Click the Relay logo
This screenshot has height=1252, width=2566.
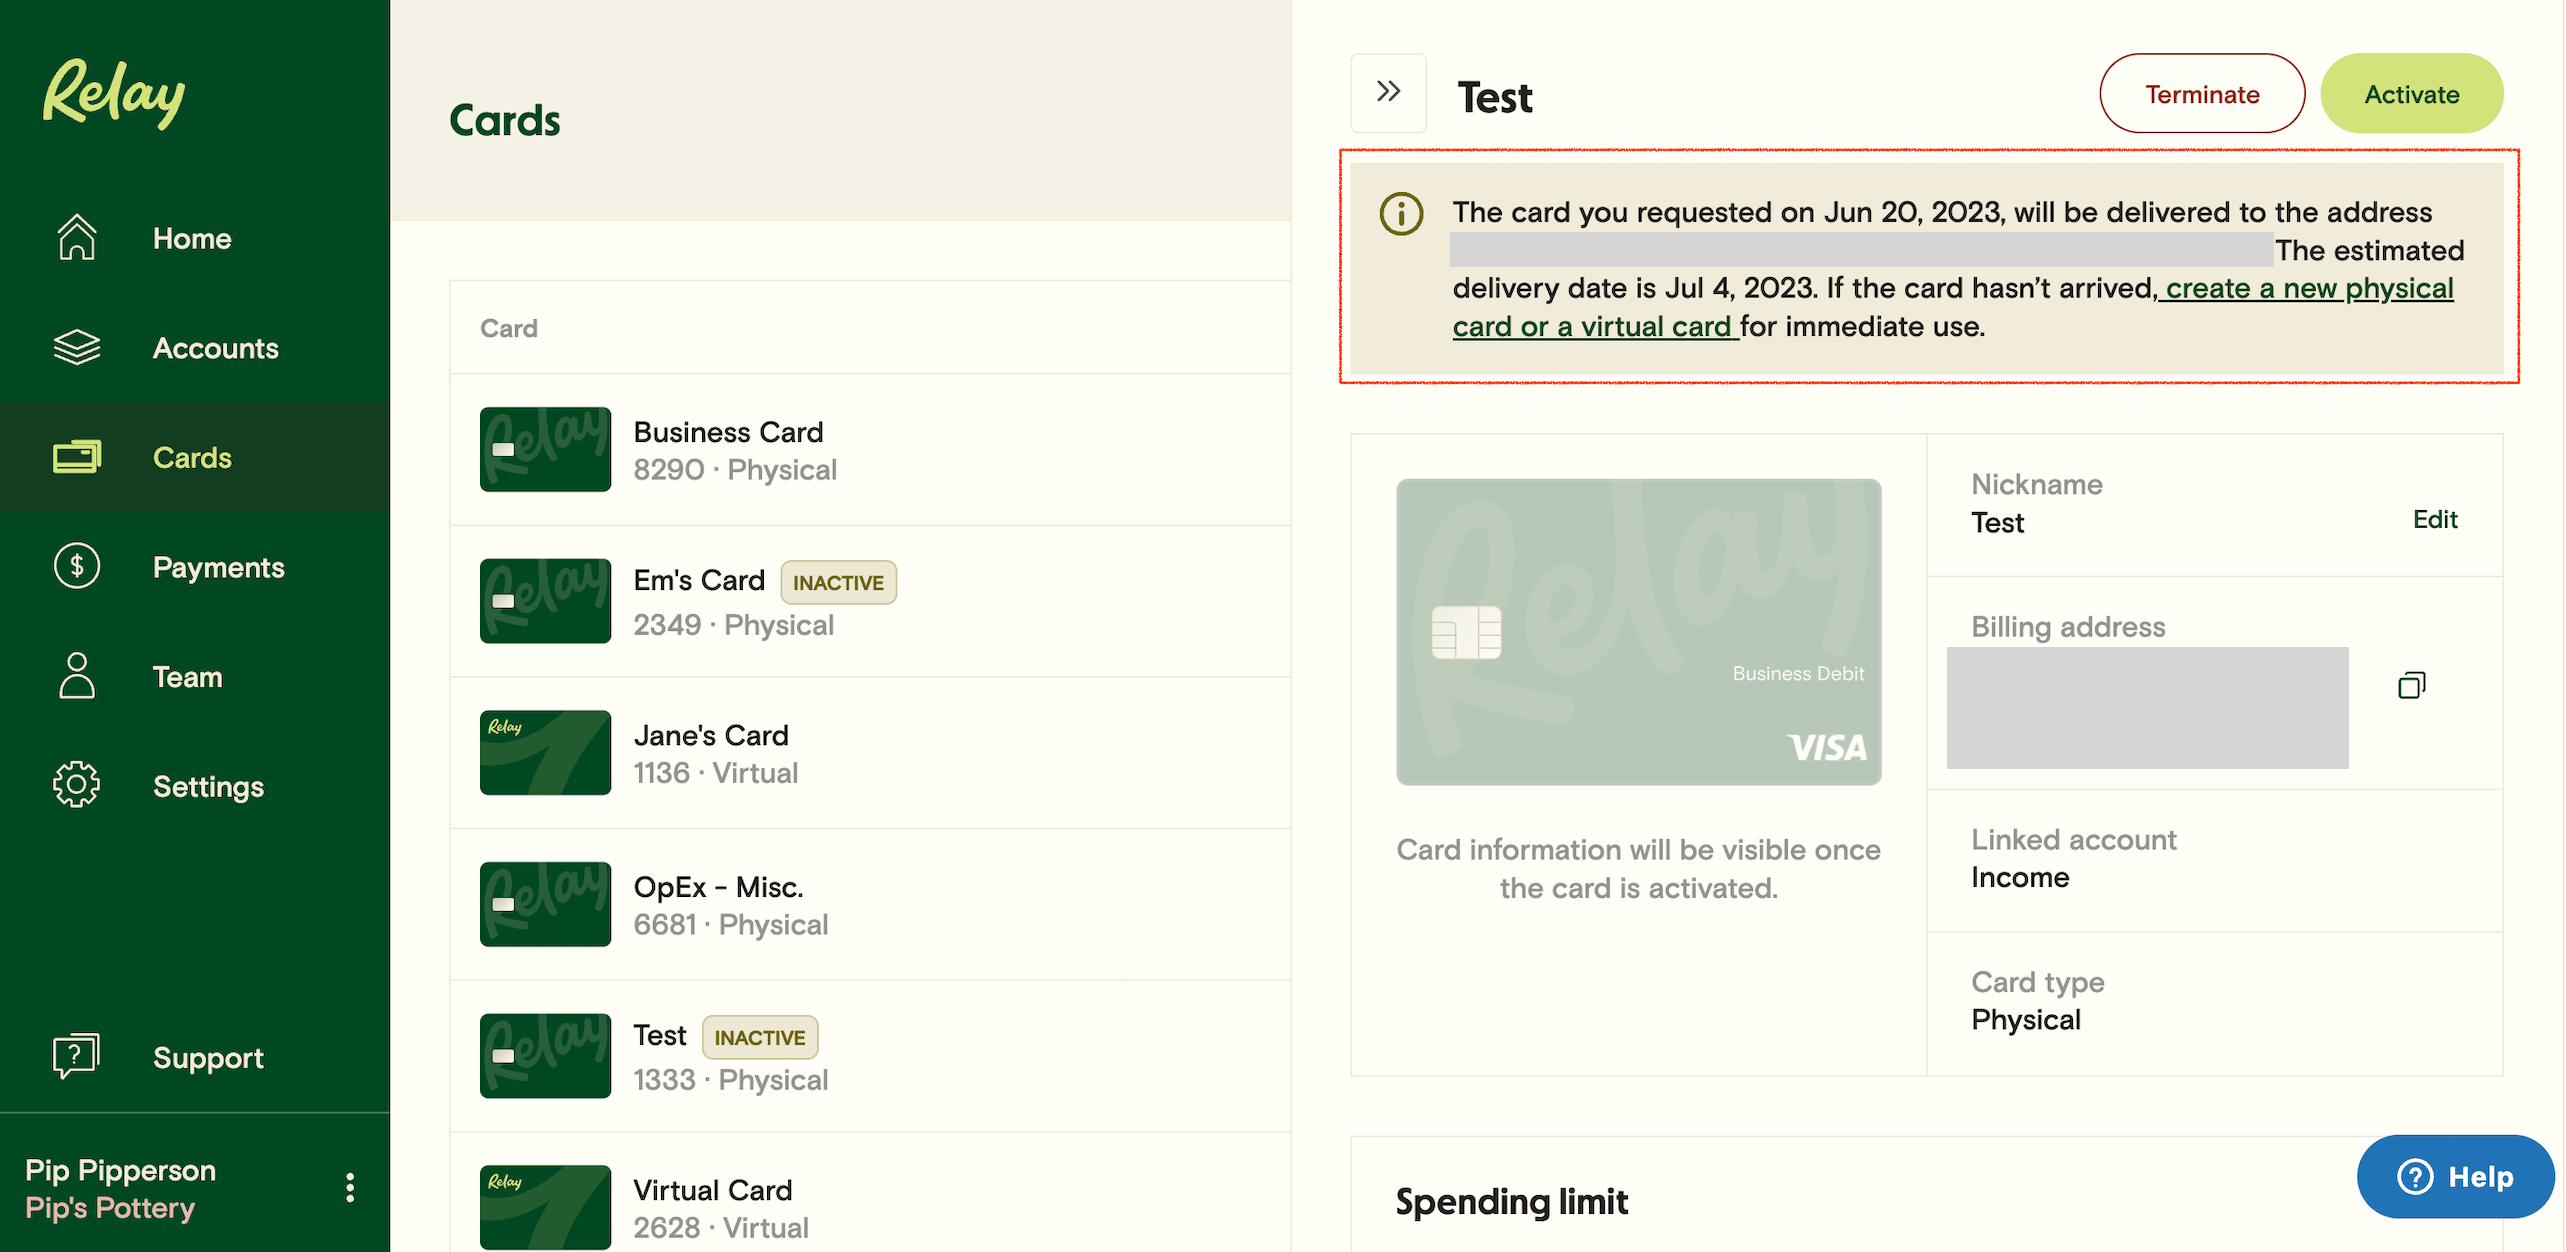coord(112,92)
